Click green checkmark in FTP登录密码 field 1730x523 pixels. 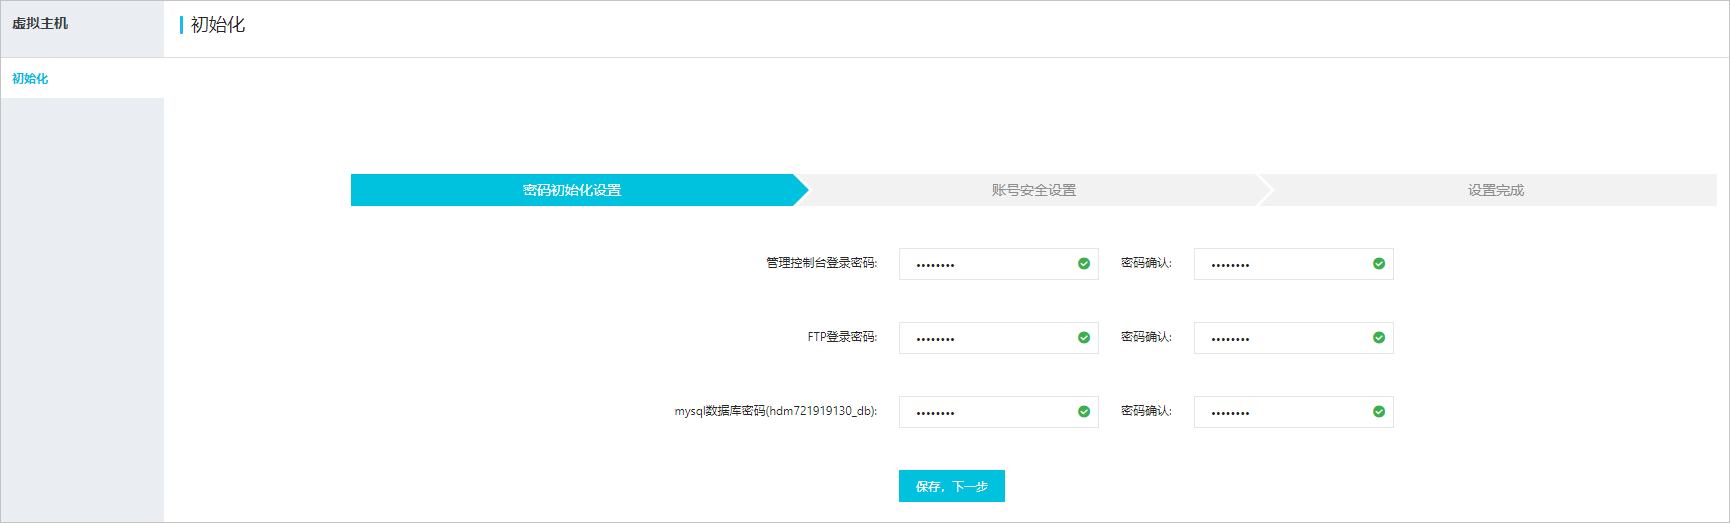(x=1084, y=338)
